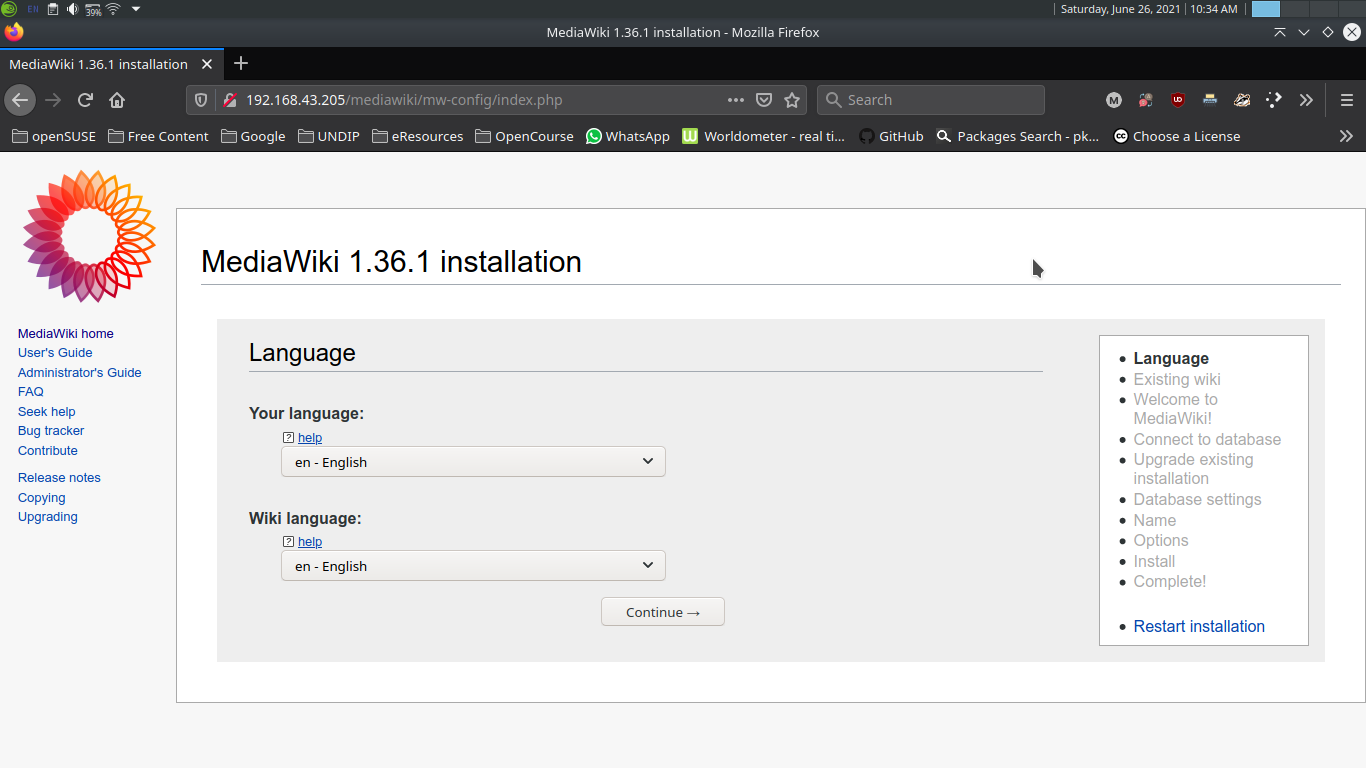The height and width of the screenshot is (768, 1366).
Task: Open the dotted arrow extension icon
Action: tap(1274, 100)
